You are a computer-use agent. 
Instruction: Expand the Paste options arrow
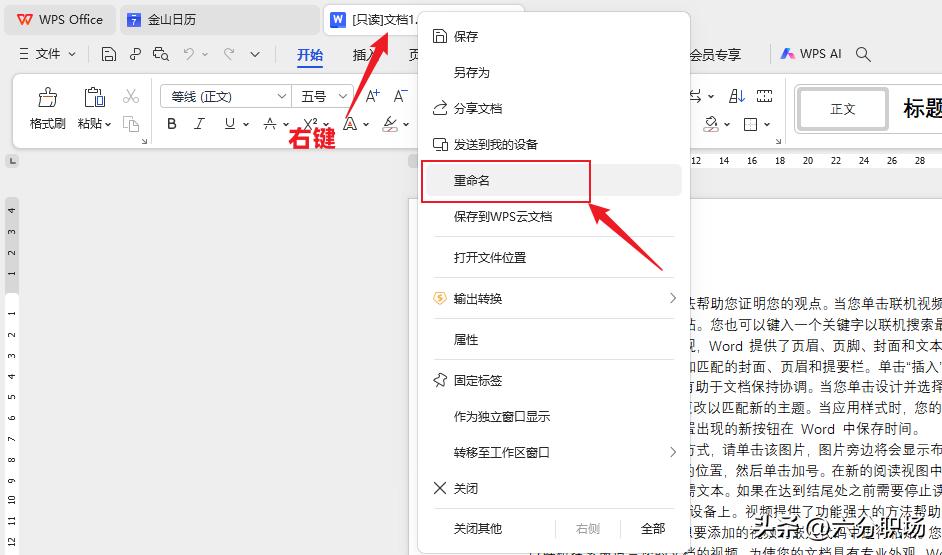(108, 124)
